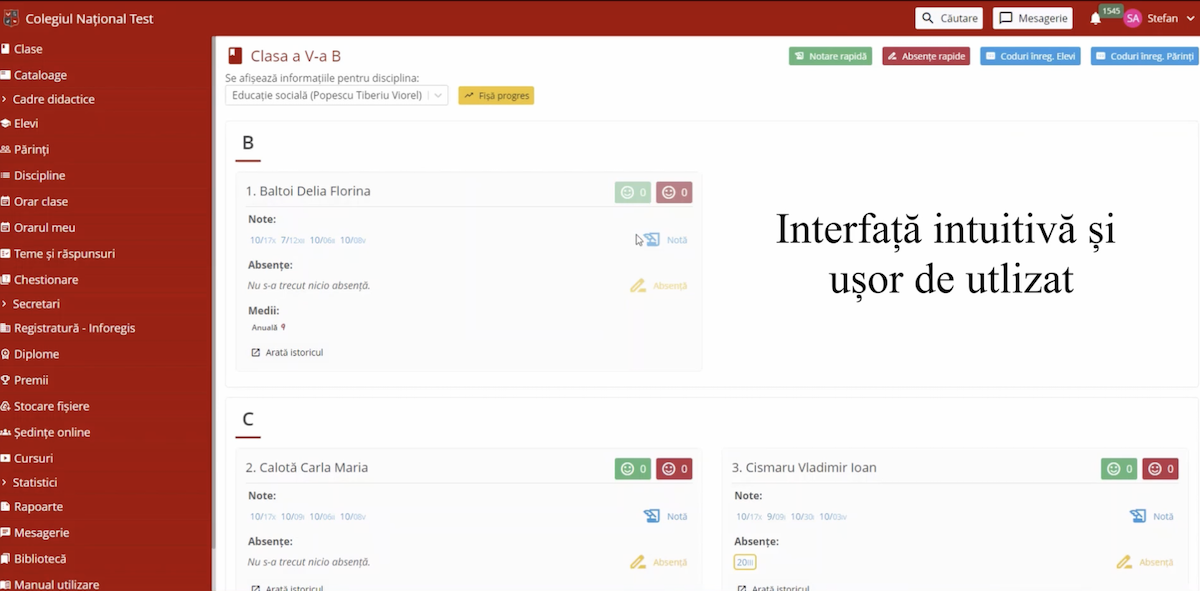
Task: Click Baltoi Delia's green positive smiley counter
Action: (x=633, y=192)
